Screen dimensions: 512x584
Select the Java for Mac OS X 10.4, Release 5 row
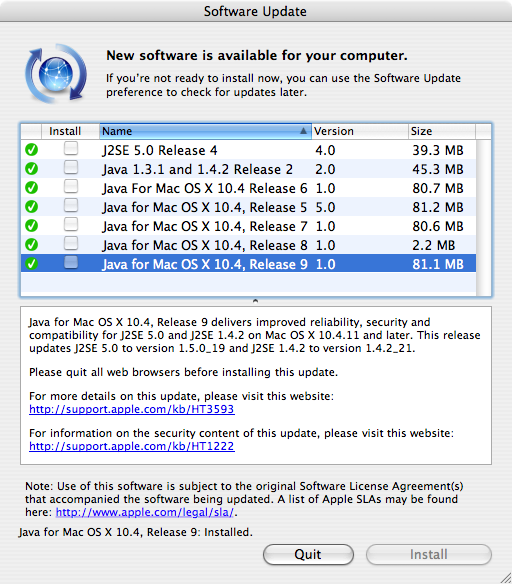(x=248, y=207)
